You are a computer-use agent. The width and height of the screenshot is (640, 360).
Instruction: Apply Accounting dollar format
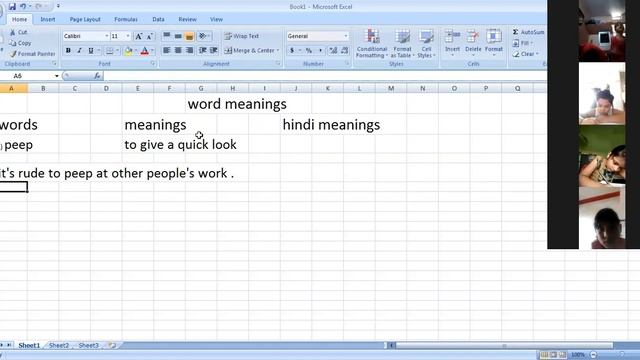coord(292,50)
